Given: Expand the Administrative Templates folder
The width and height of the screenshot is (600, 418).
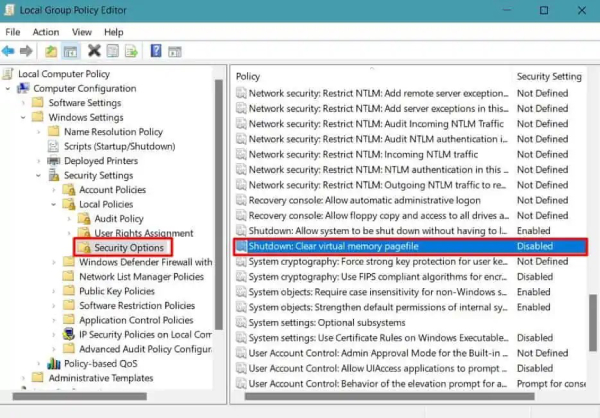Looking at the screenshot, I should click(23, 378).
